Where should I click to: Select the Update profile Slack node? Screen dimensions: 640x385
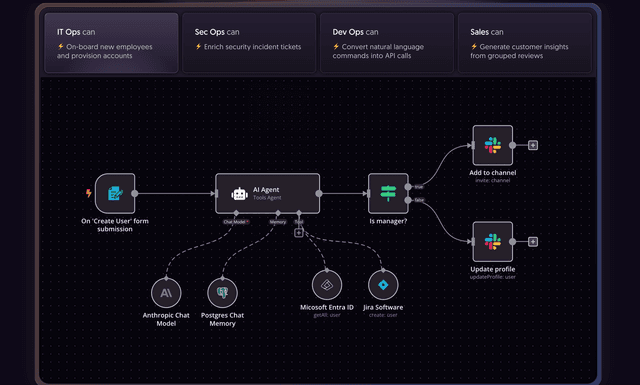coord(493,241)
